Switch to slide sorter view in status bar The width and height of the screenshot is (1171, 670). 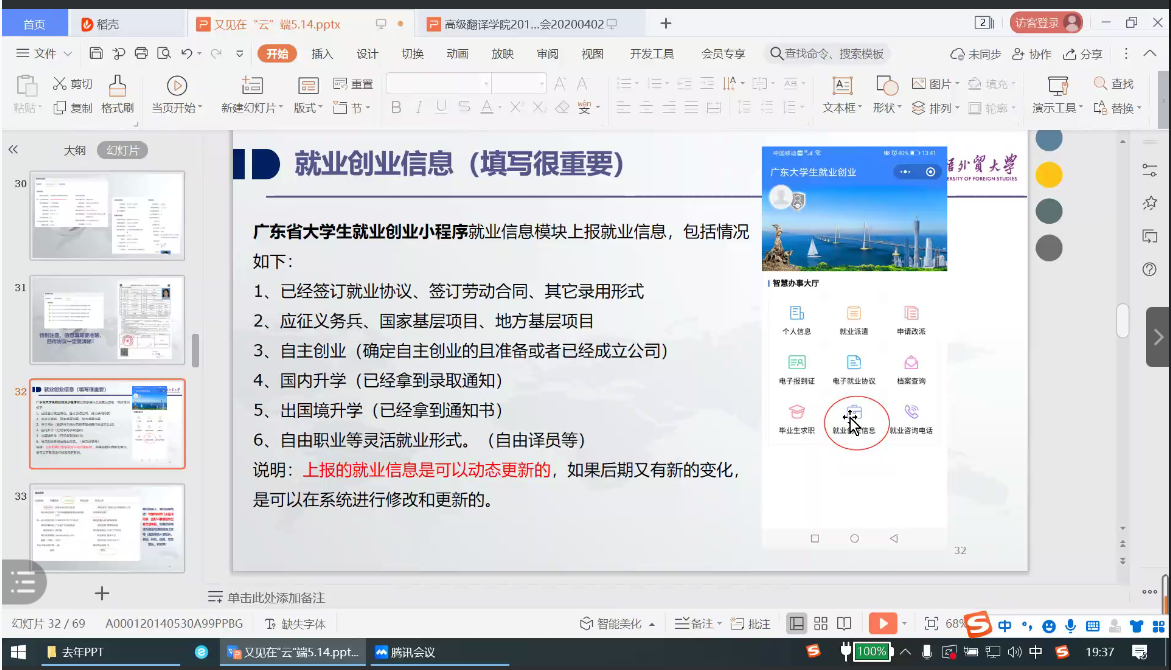tap(820, 623)
